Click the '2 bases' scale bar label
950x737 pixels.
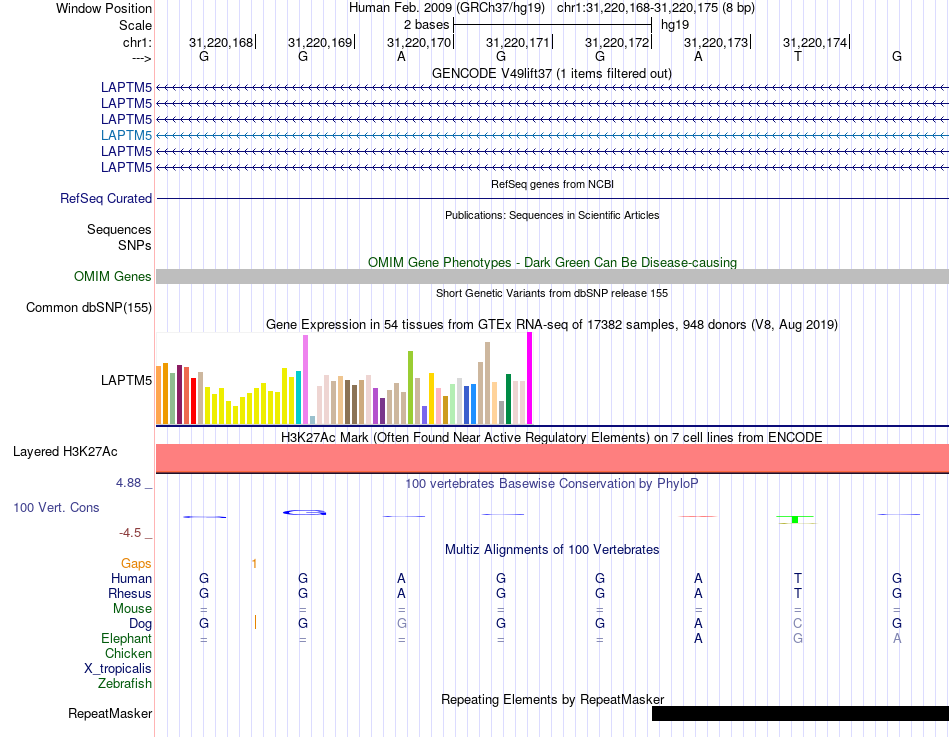(427, 25)
